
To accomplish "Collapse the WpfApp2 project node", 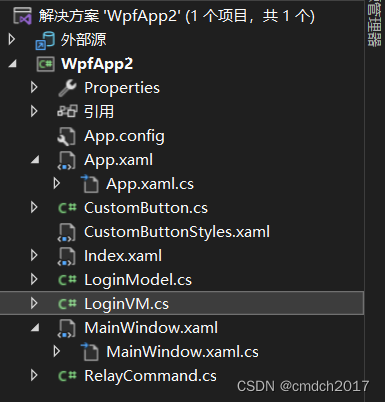I will (x=13, y=64).
